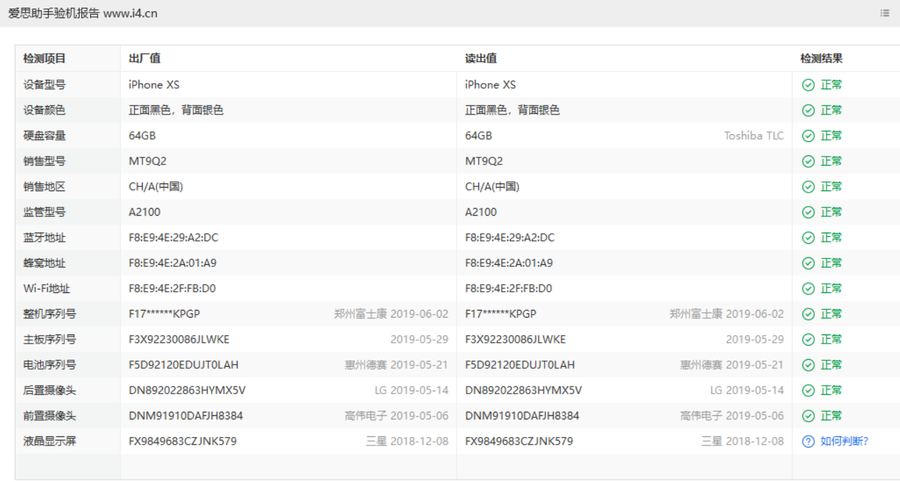The width and height of the screenshot is (900, 482).
Task: Select the 液晶显示屏 row label
Action: pyautogui.click(x=50, y=441)
